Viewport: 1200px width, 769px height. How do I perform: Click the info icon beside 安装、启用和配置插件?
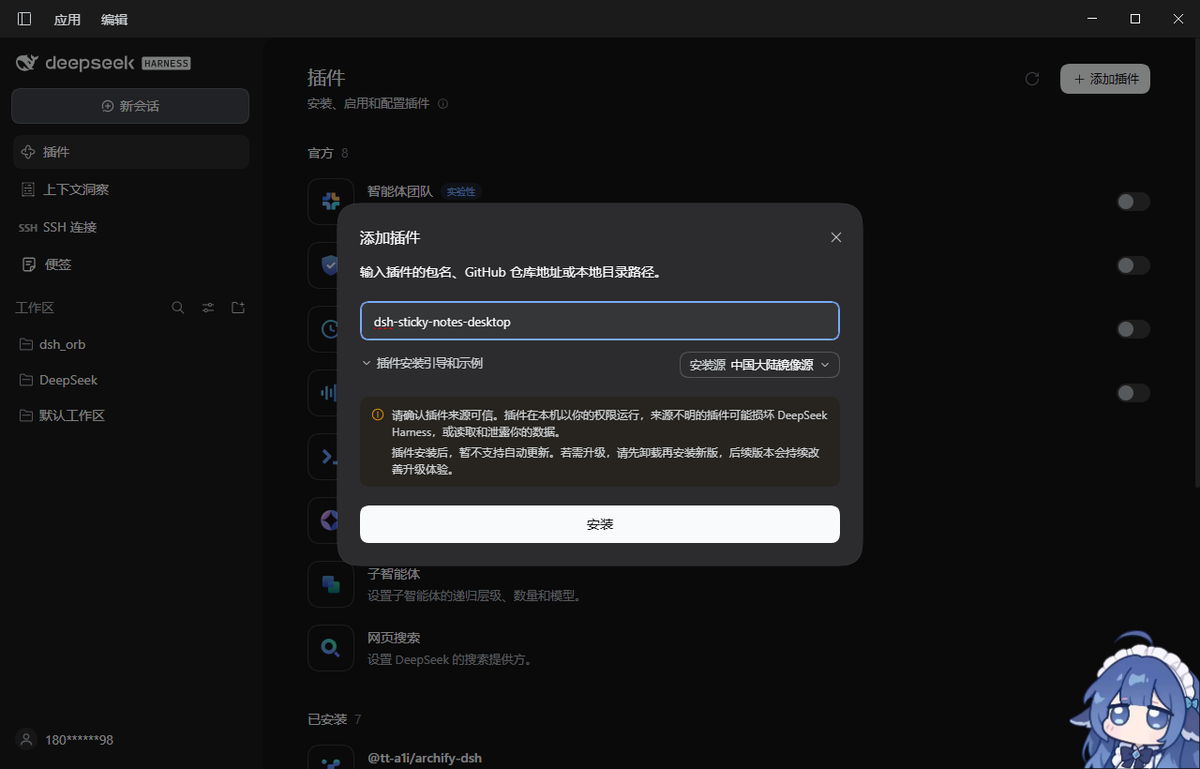(443, 104)
